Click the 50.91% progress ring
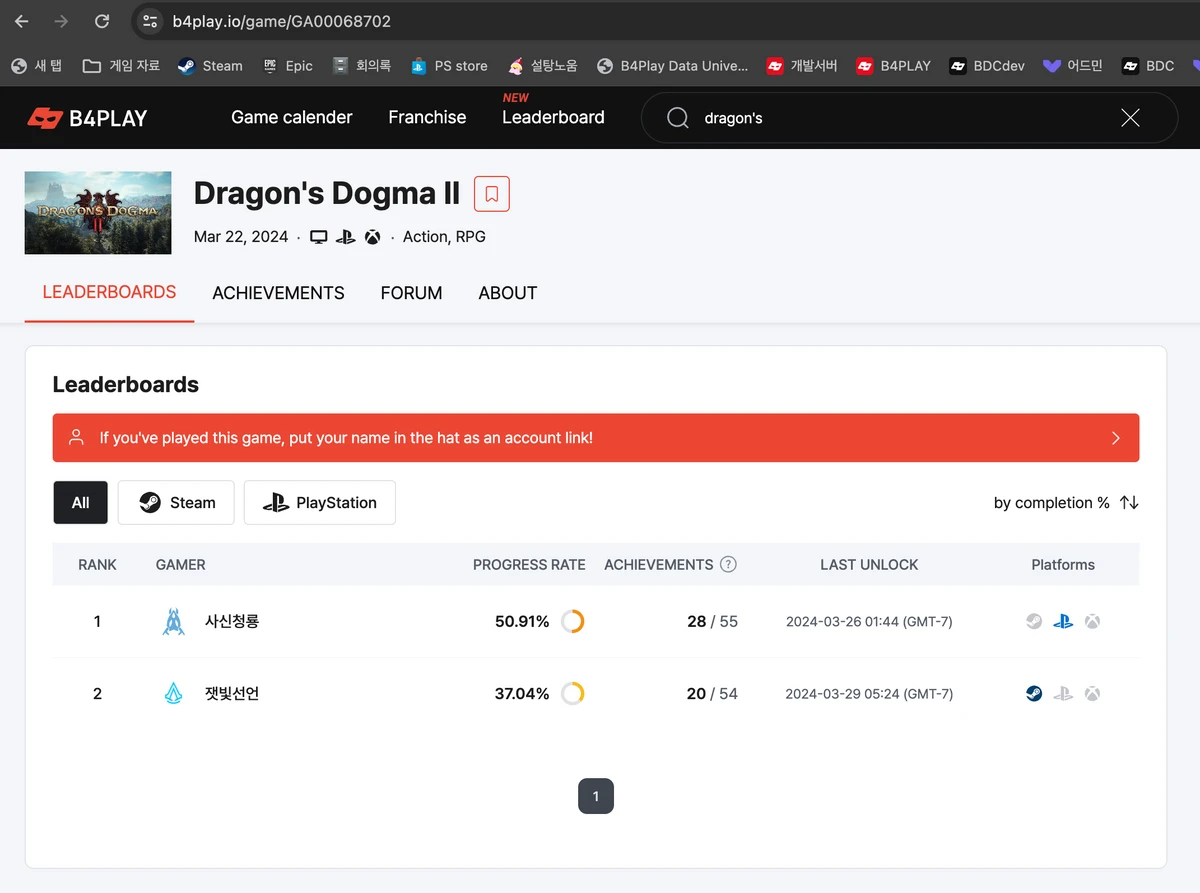This screenshot has width=1200, height=893. [x=573, y=621]
